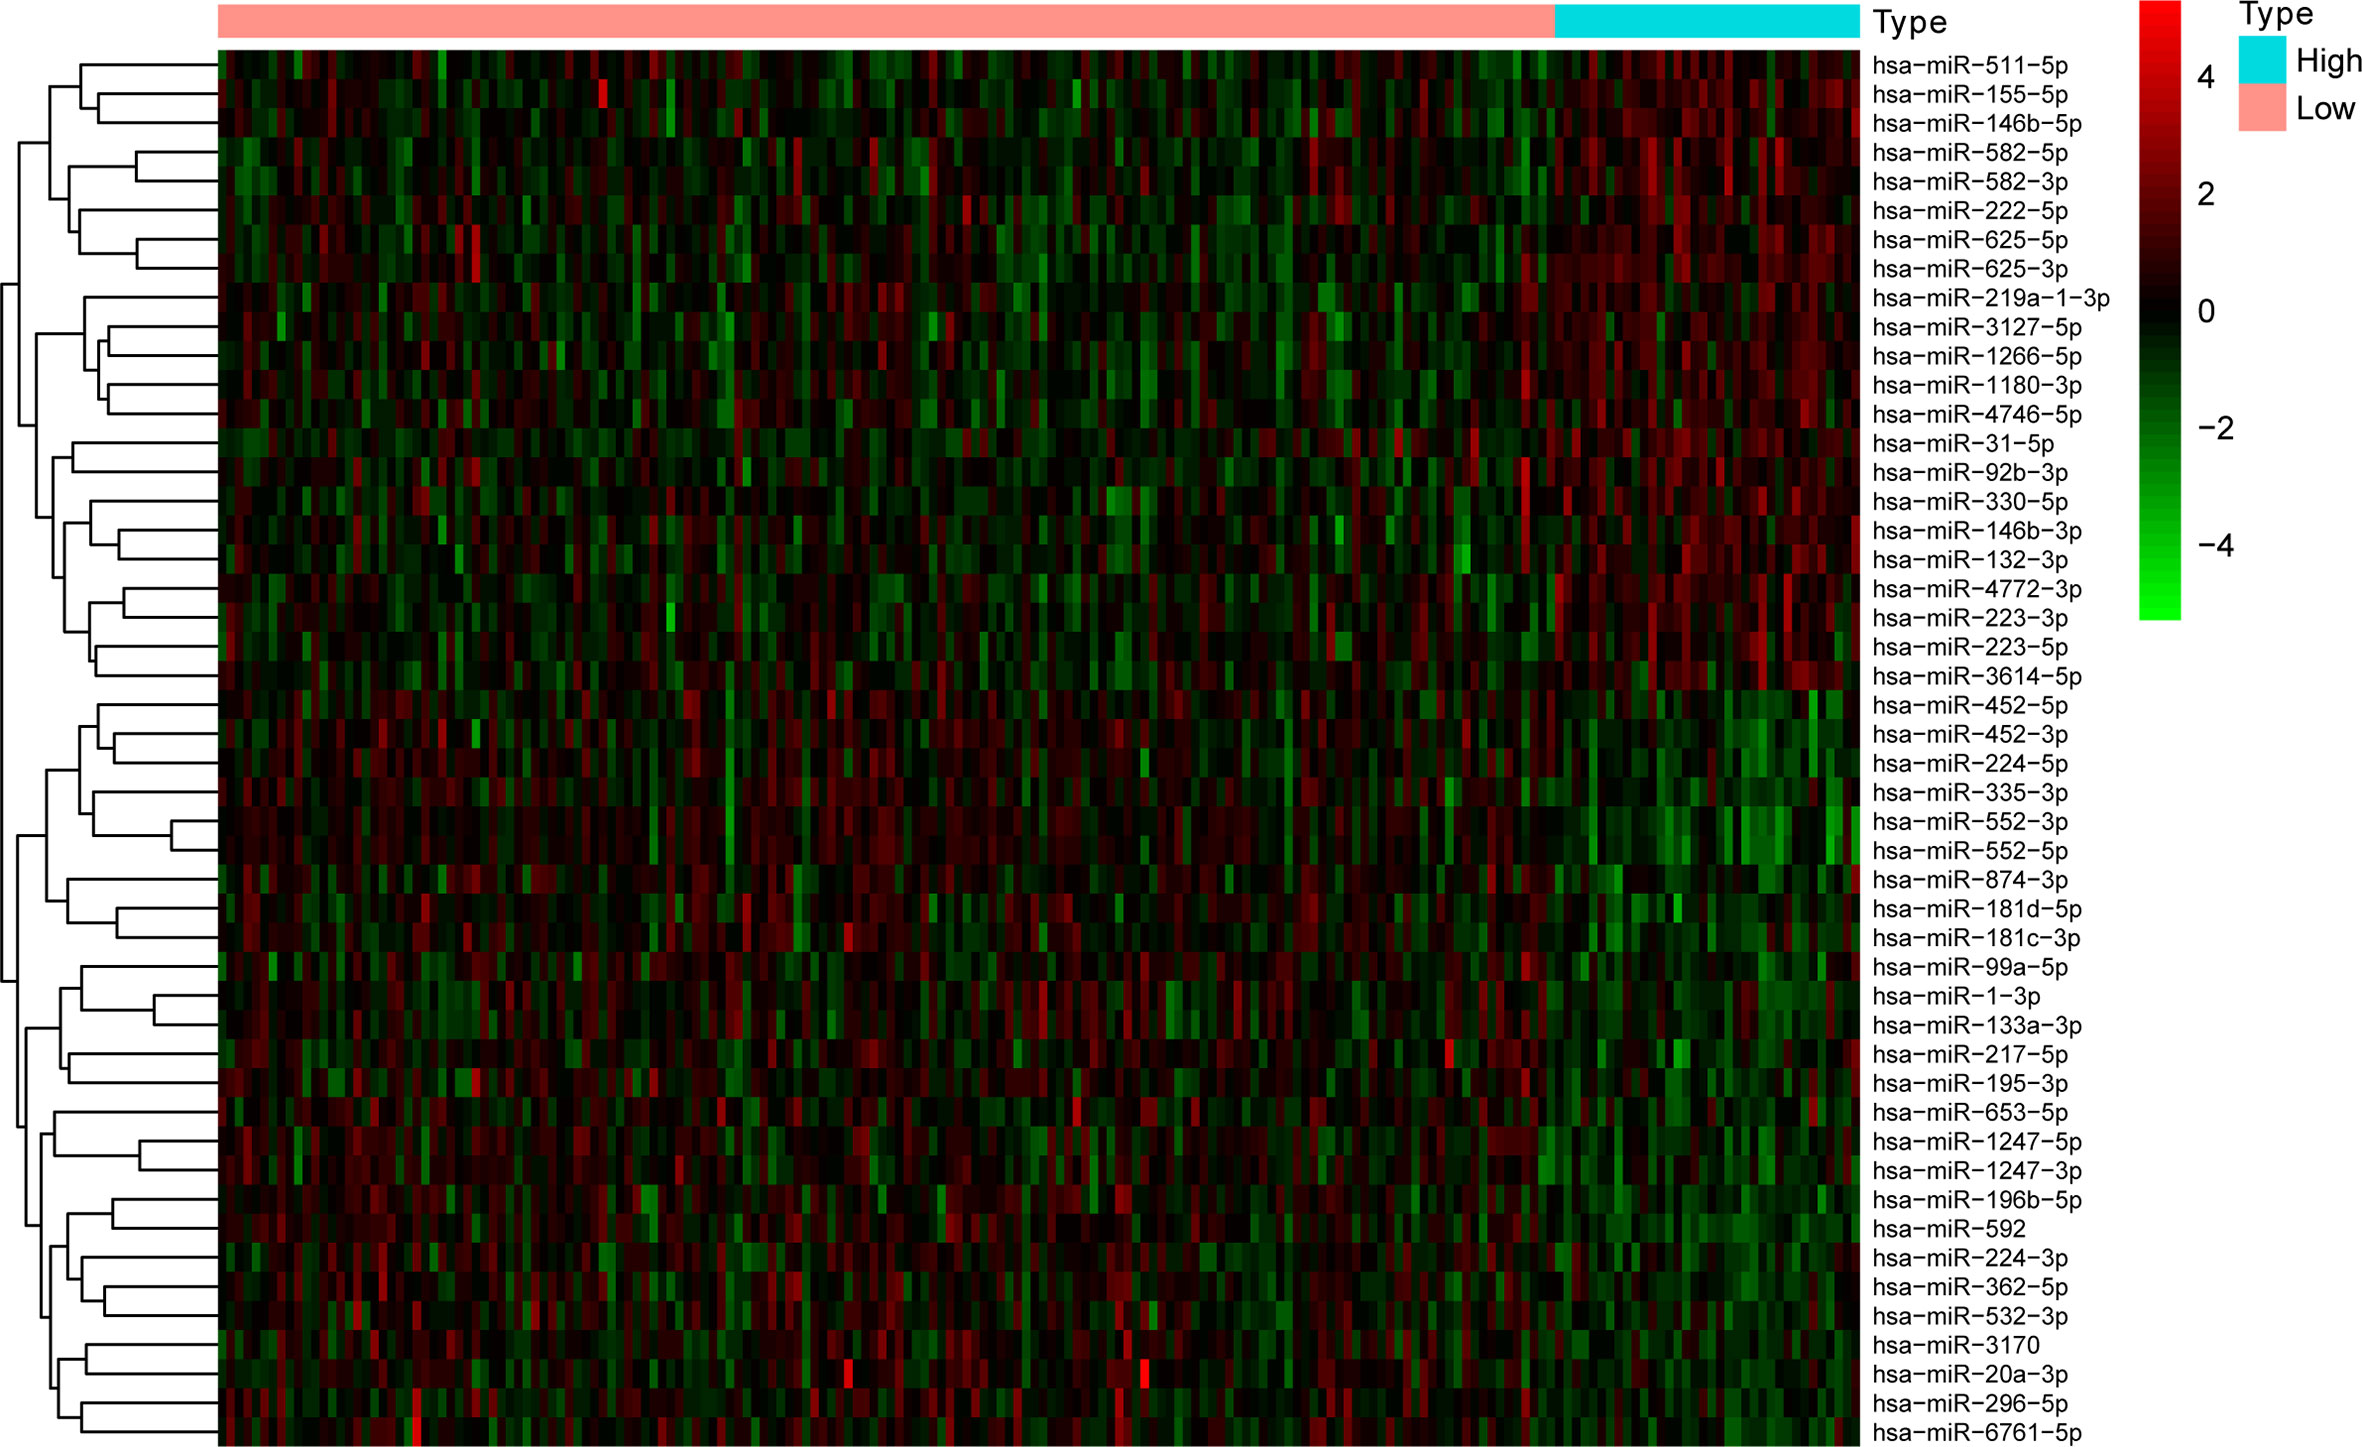Click the hsa-miR-224-3p label
This screenshot has height=1447, width=2362.
pos(1970,1258)
